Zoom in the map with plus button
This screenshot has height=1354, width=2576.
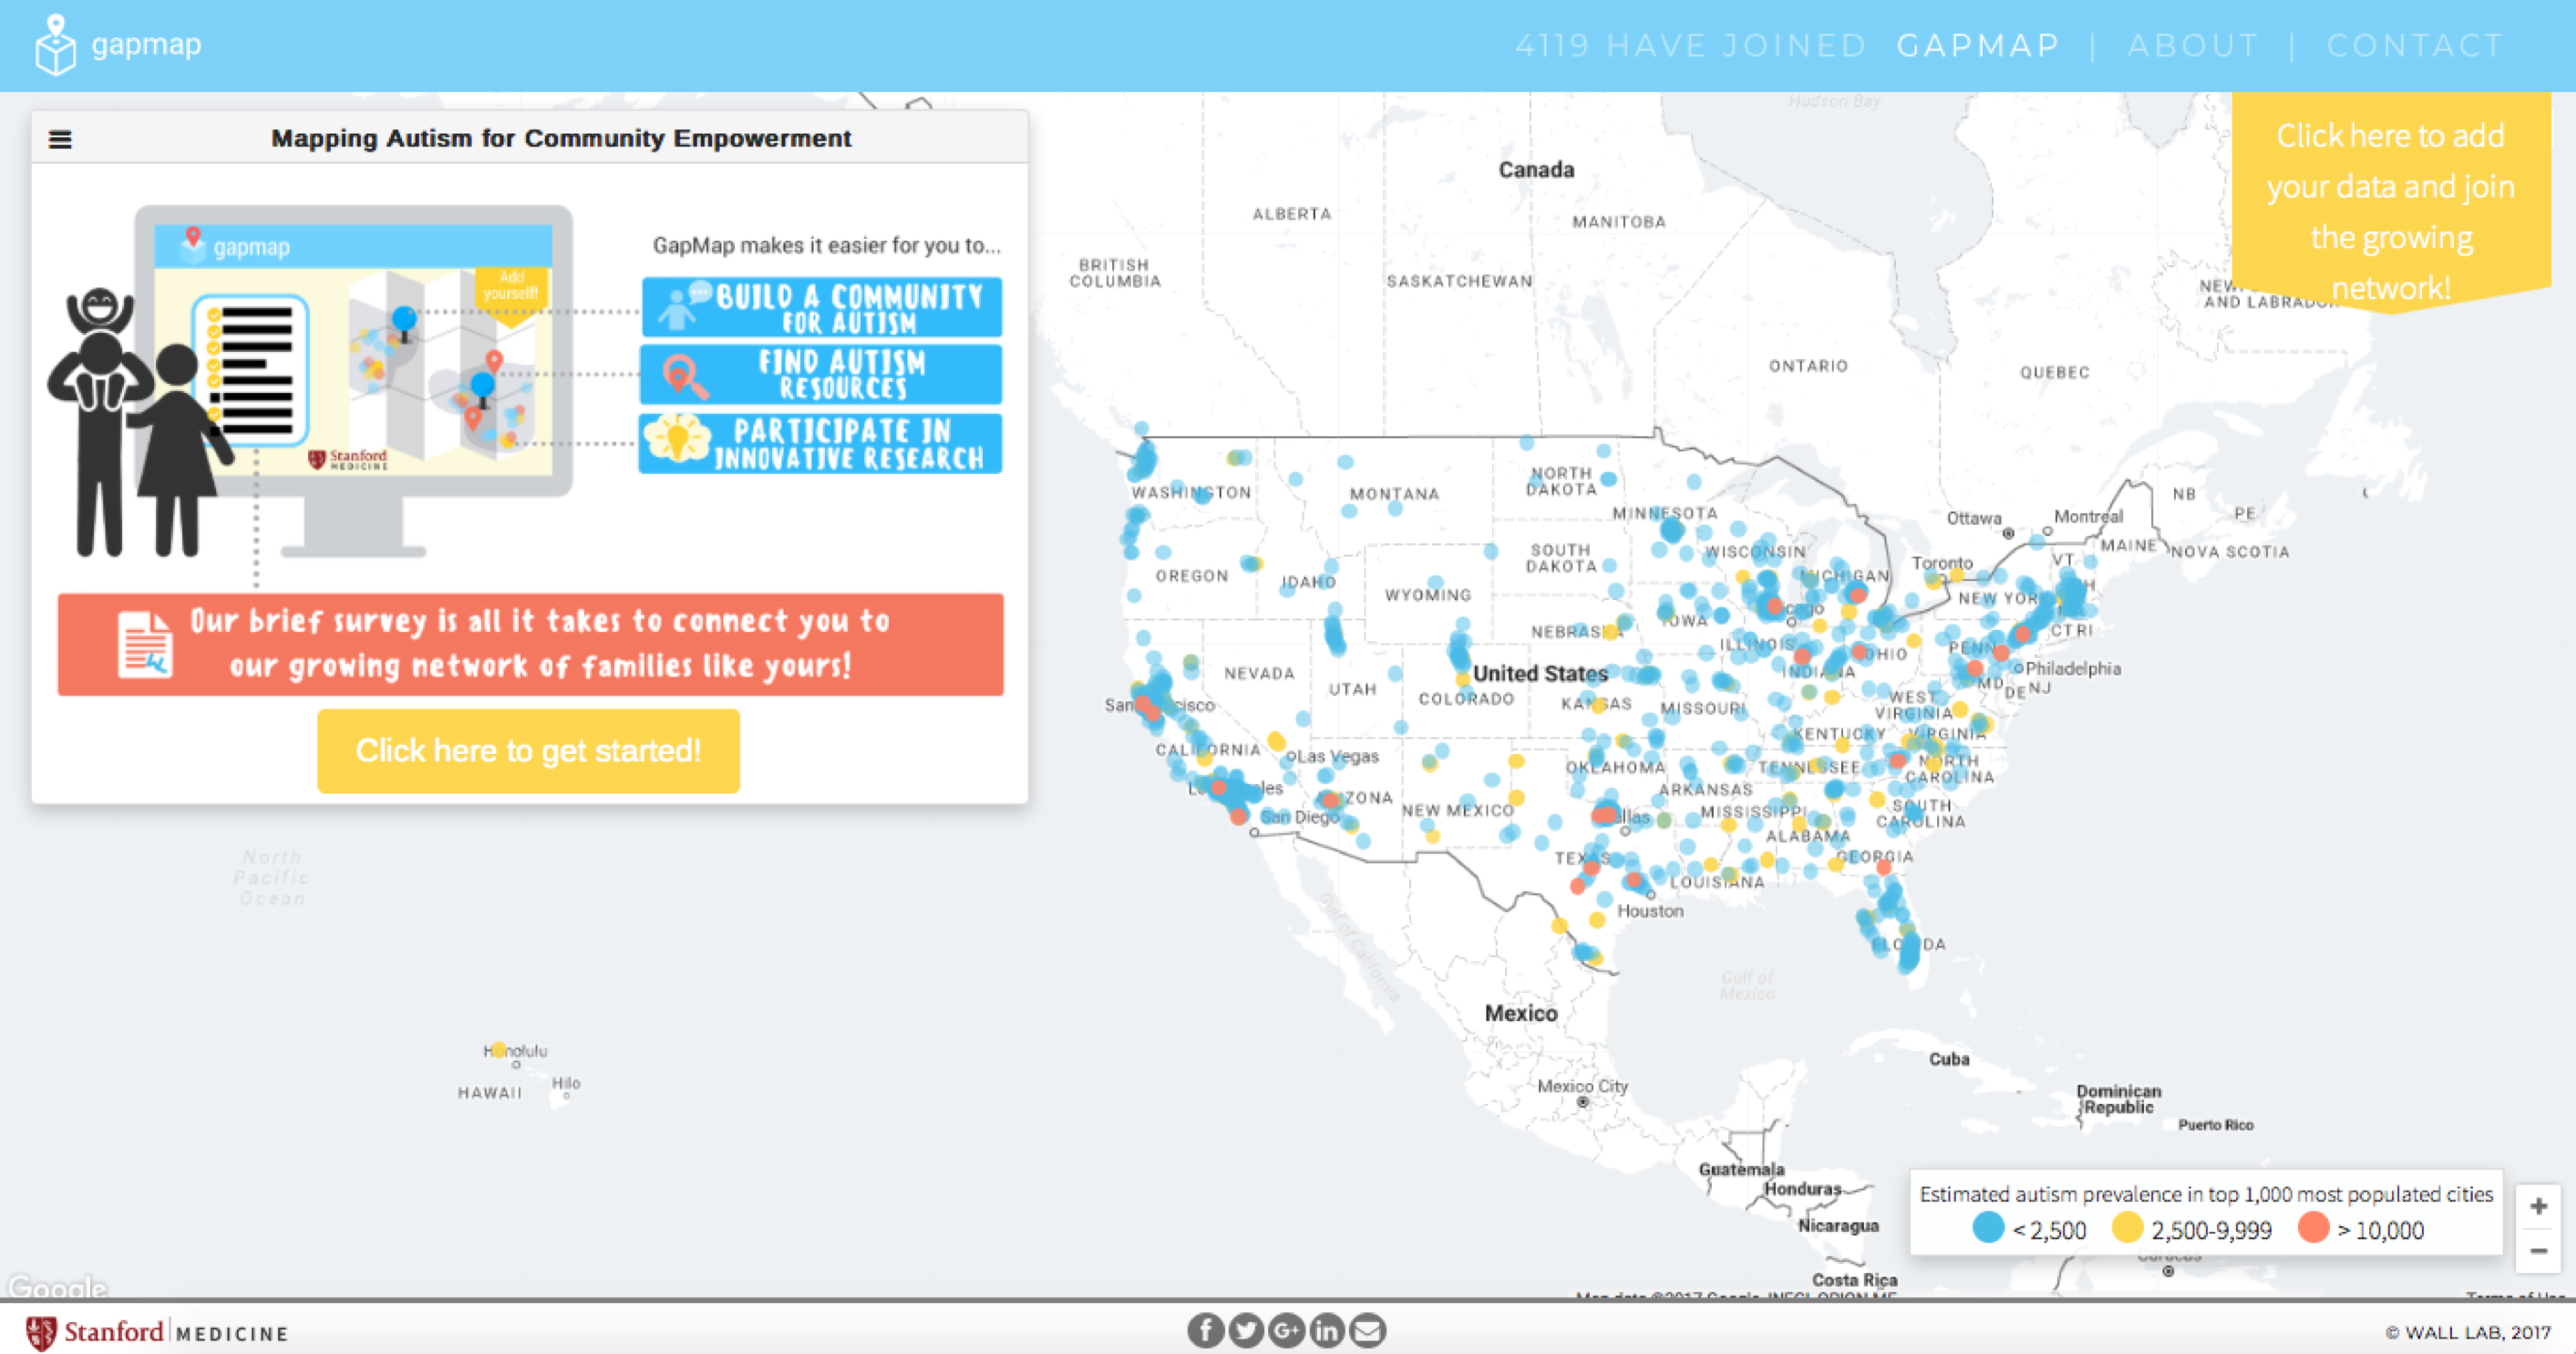pos(2538,1207)
